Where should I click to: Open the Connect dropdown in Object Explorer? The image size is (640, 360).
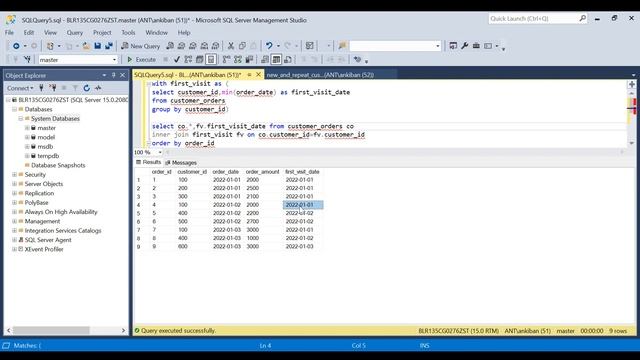tap(20, 88)
